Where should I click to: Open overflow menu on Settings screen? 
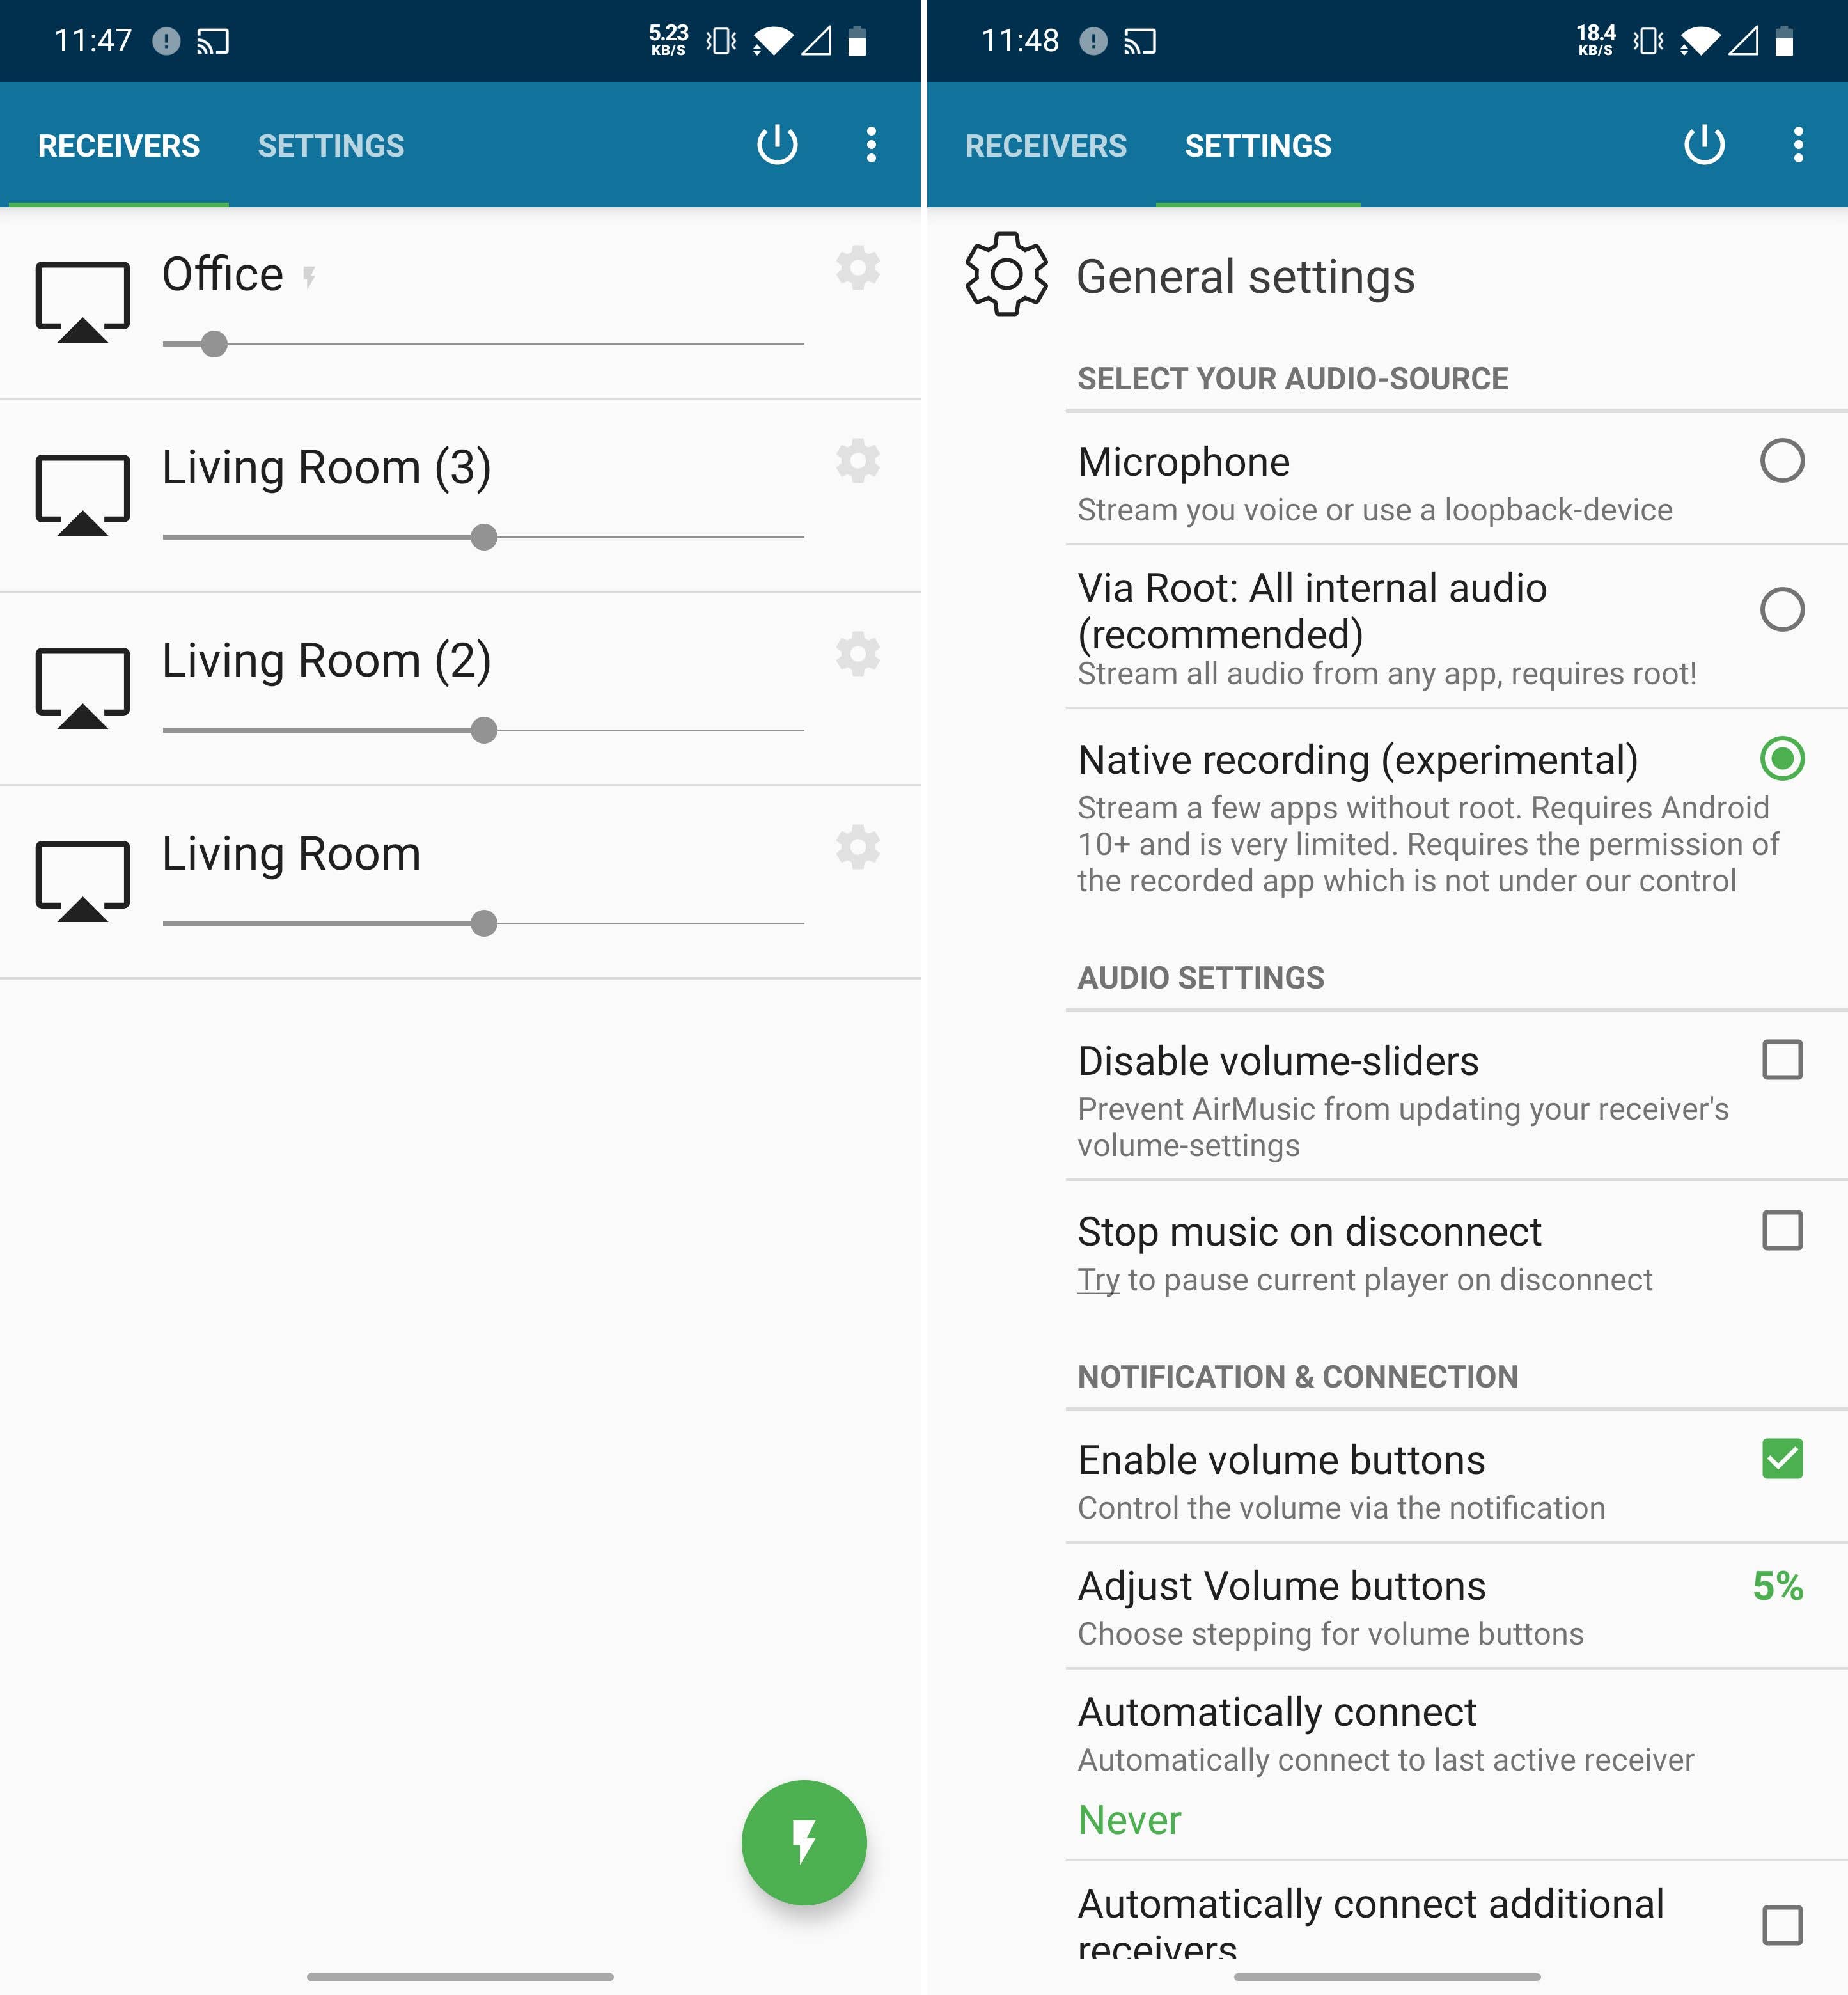pyautogui.click(x=1797, y=145)
